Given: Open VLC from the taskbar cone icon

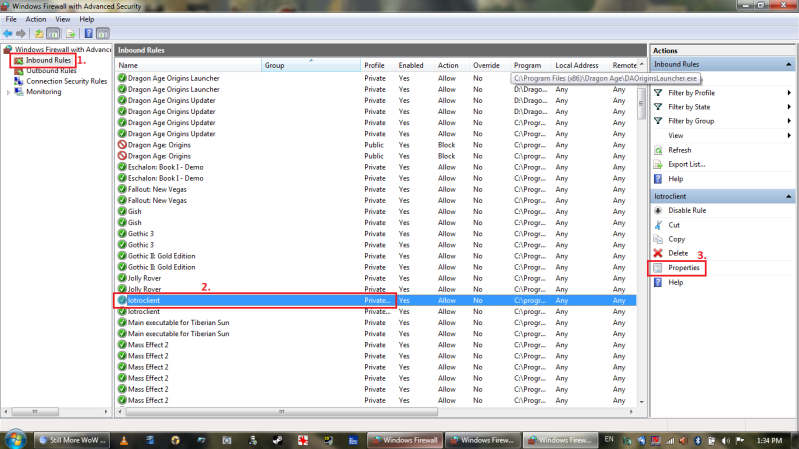Looking at the screenshot, I should (124, 440).
